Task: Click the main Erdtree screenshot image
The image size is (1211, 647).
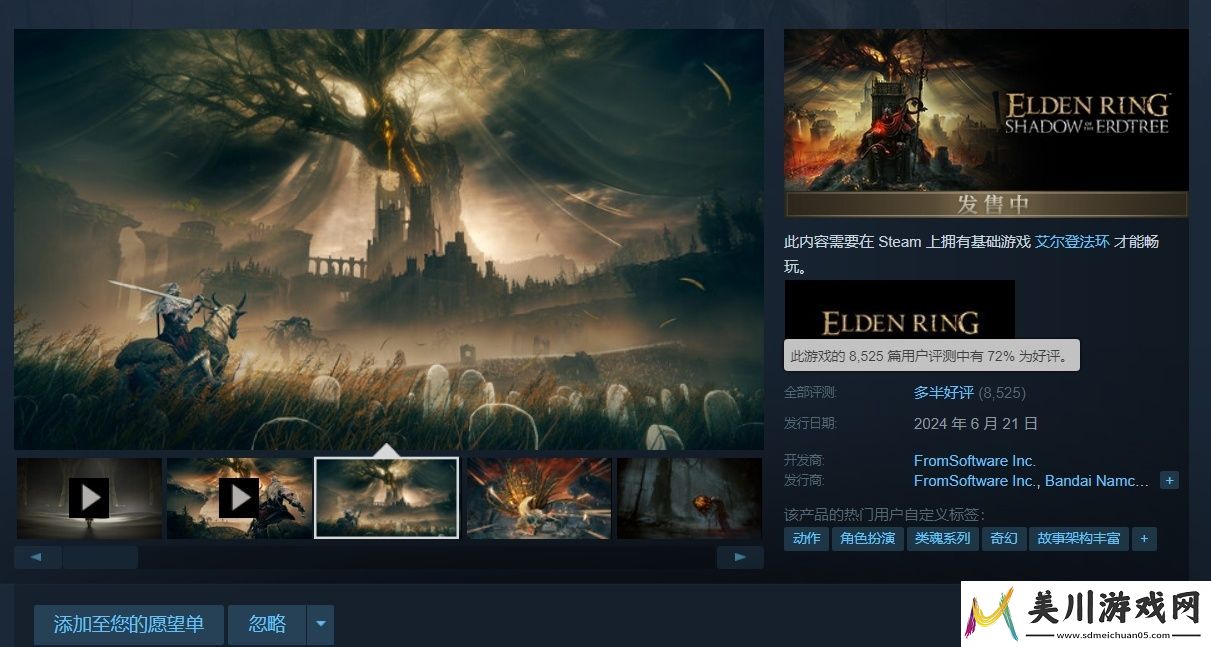Action: point(389,239)
